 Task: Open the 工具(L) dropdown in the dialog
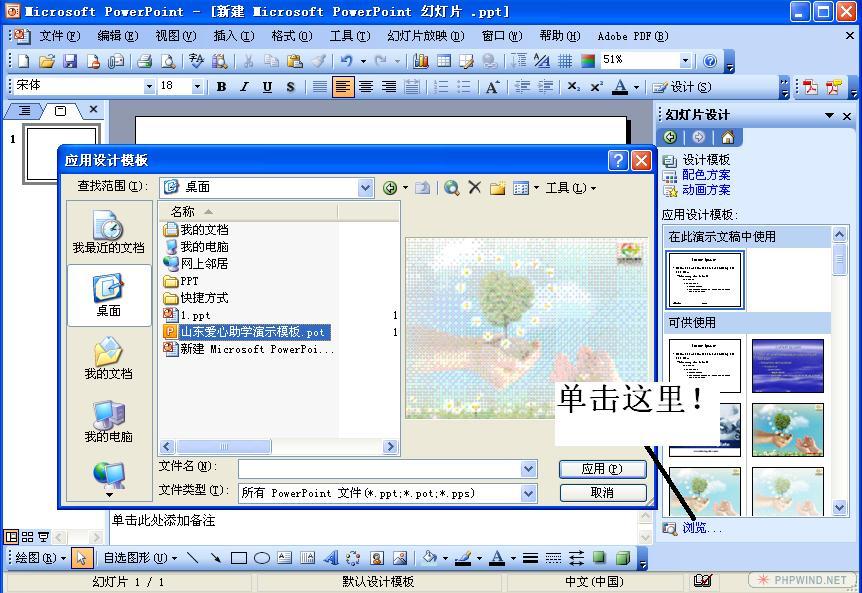point(571,189)
